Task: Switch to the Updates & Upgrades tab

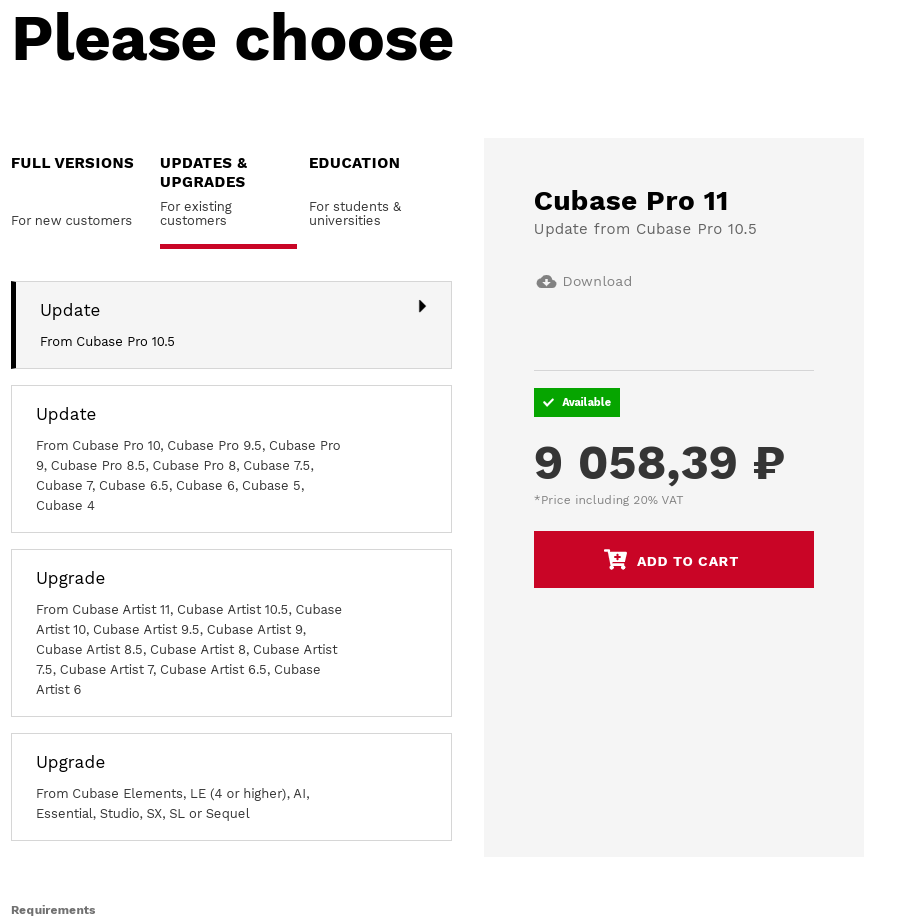Action: pos(204,172)
